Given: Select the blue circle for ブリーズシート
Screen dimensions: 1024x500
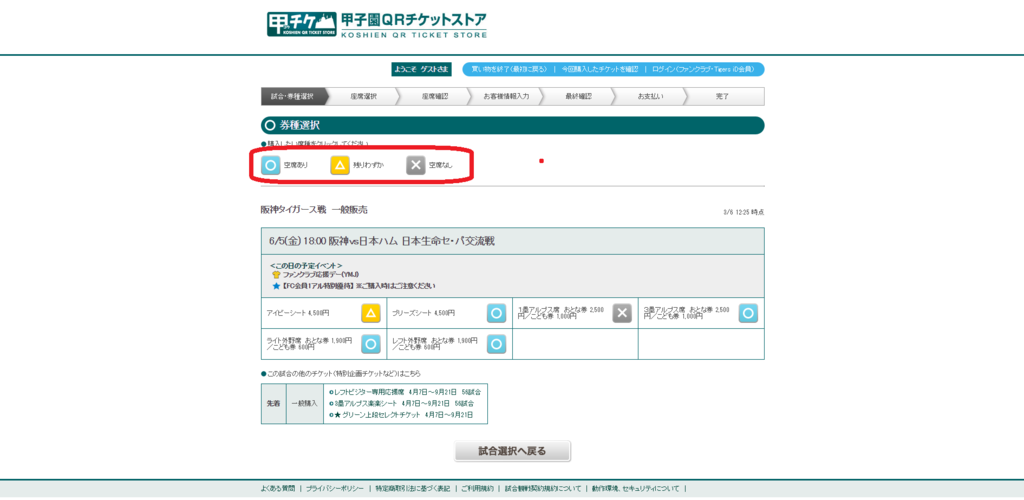Looking at the screenshot, I should (496, 313).
